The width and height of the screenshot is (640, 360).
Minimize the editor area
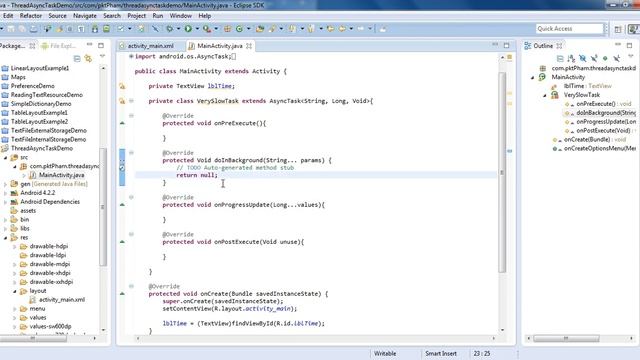tap(495, 44)
